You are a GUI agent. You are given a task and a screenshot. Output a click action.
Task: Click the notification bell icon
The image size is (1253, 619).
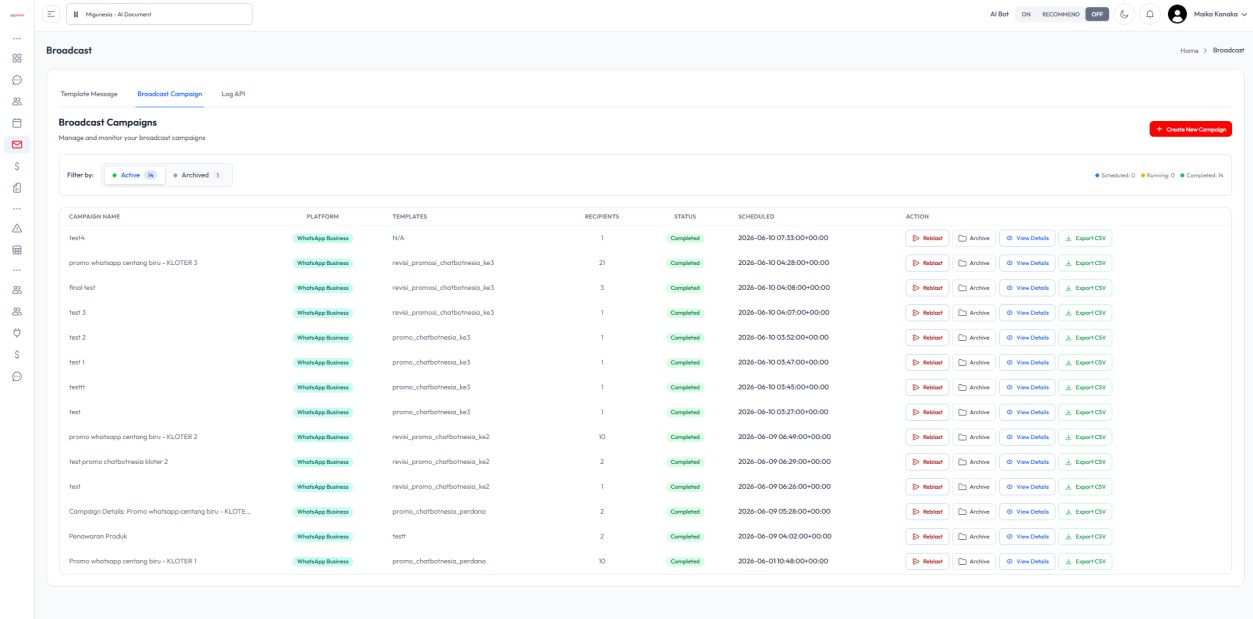[1150, 14]
